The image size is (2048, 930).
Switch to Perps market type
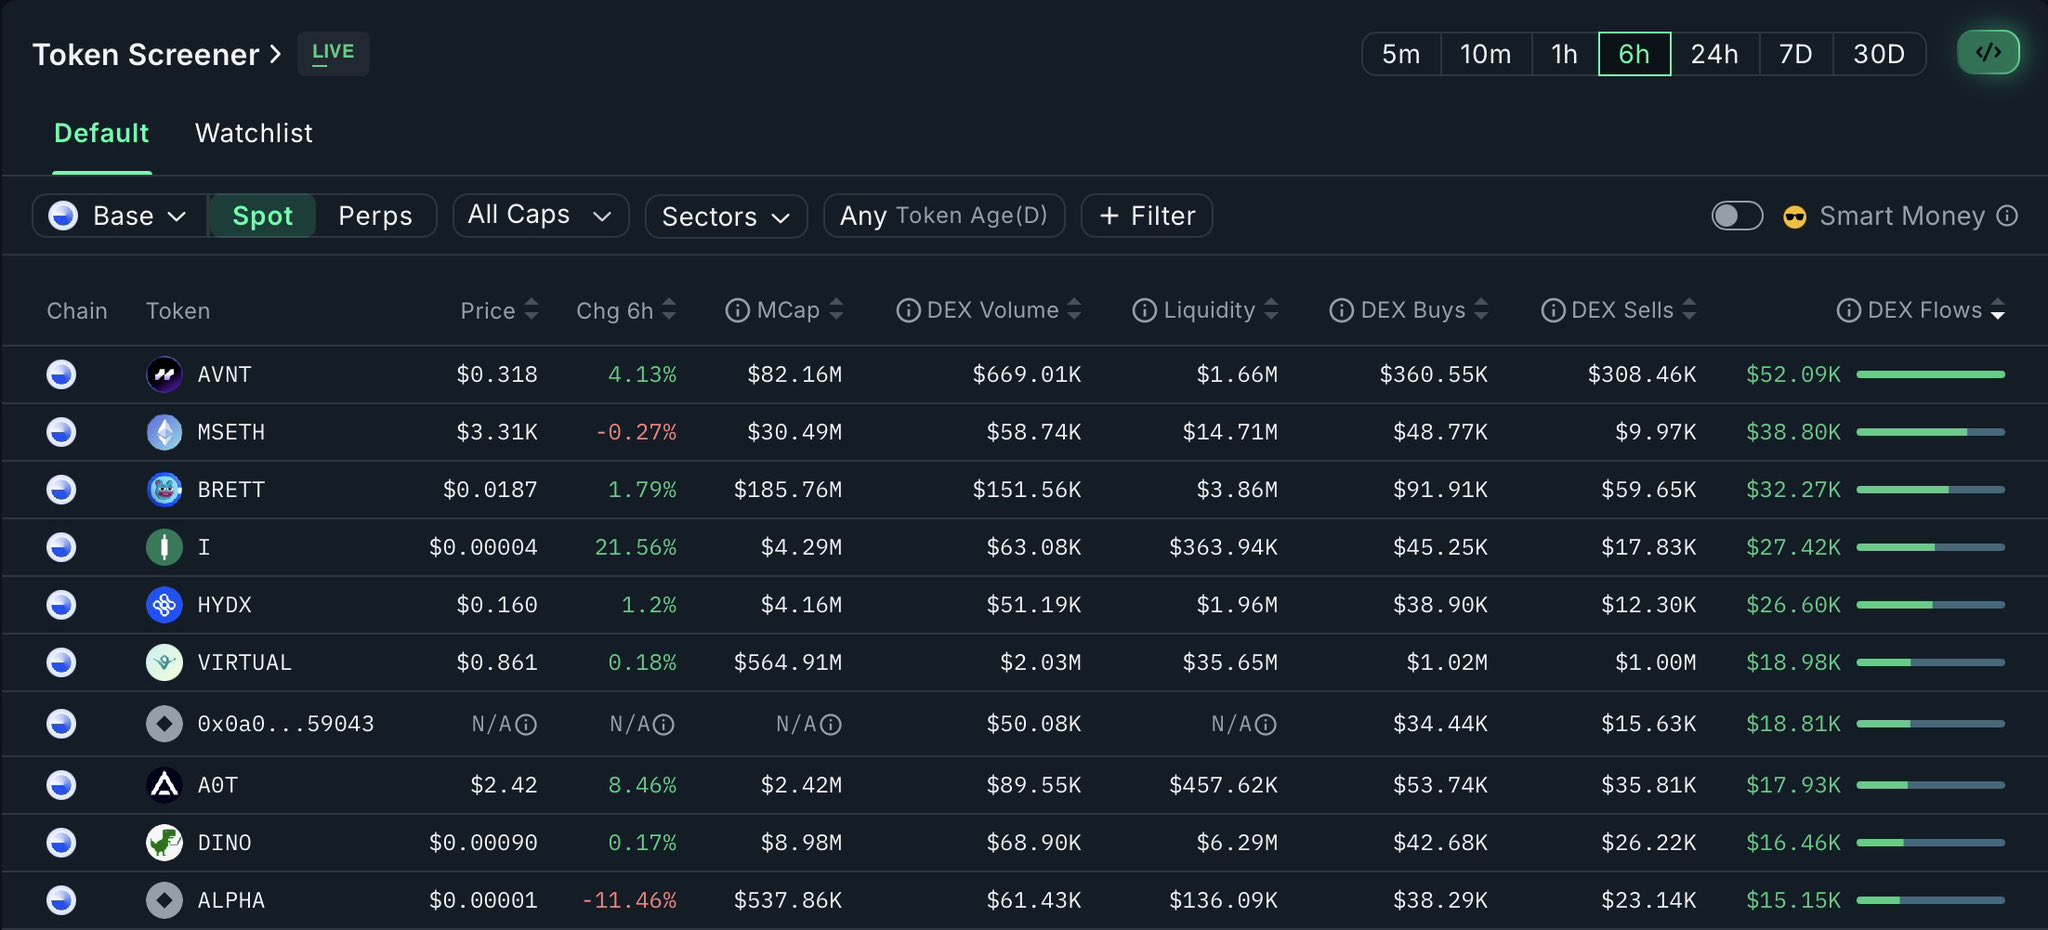click(375, 216)
